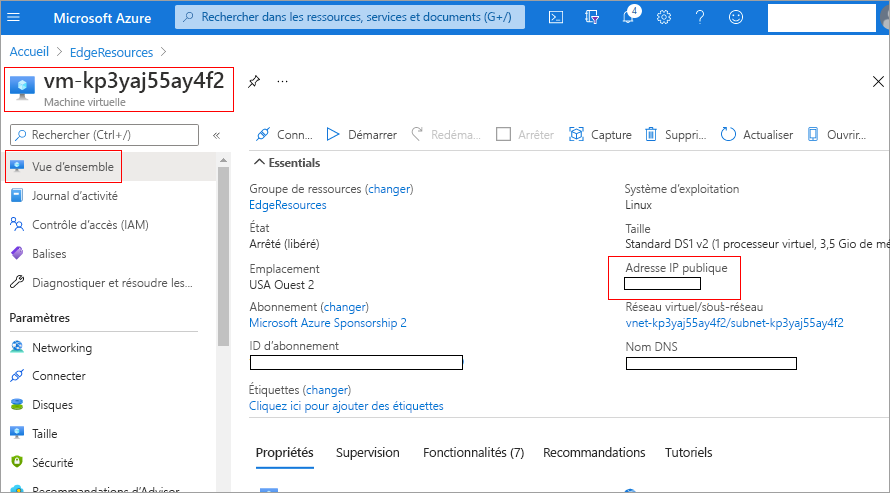Change the subscription (Abonnement) link
The height and width of the screenshot is (493, 890).
345,307
